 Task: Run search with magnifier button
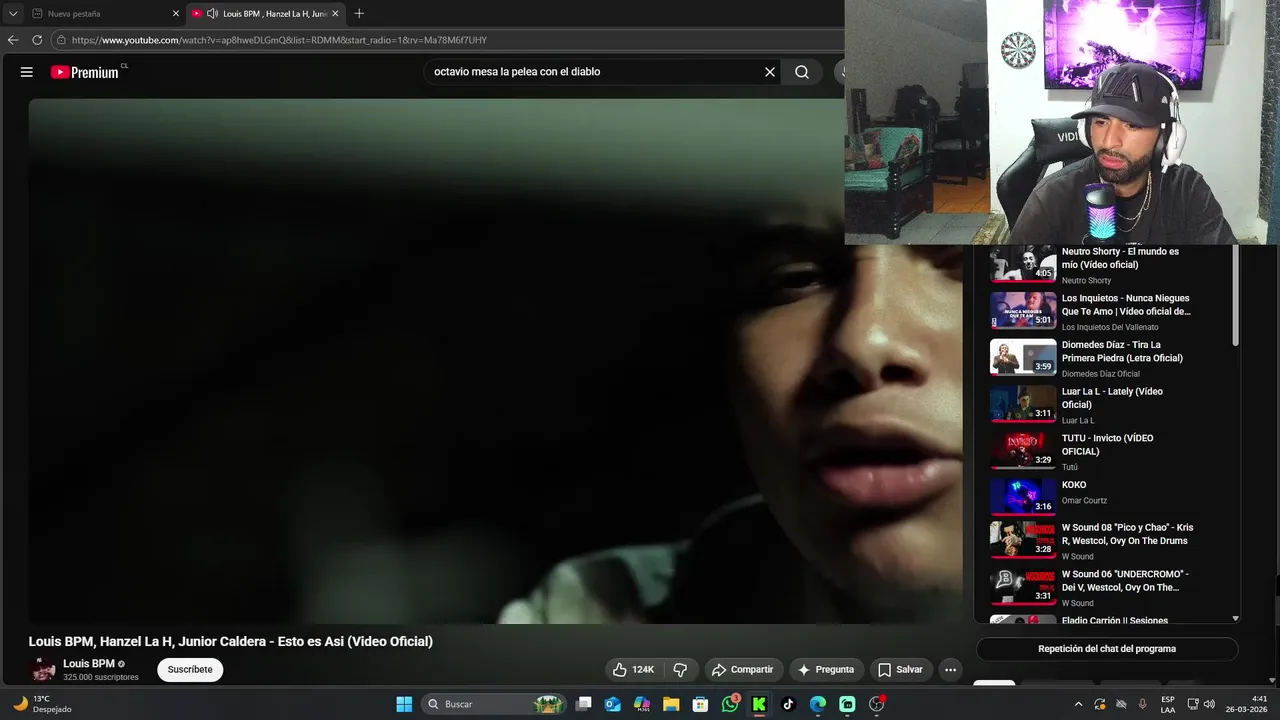coord(802,72)
